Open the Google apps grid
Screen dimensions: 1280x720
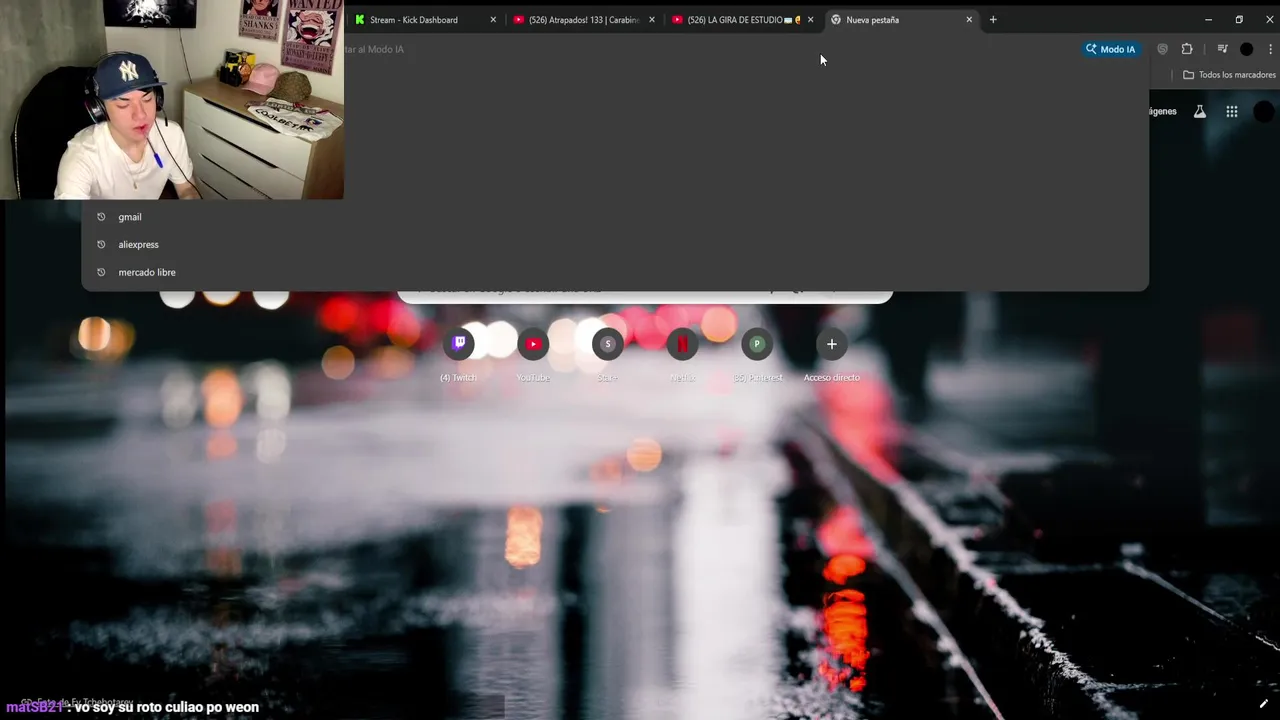click(x=1232, y=112)
